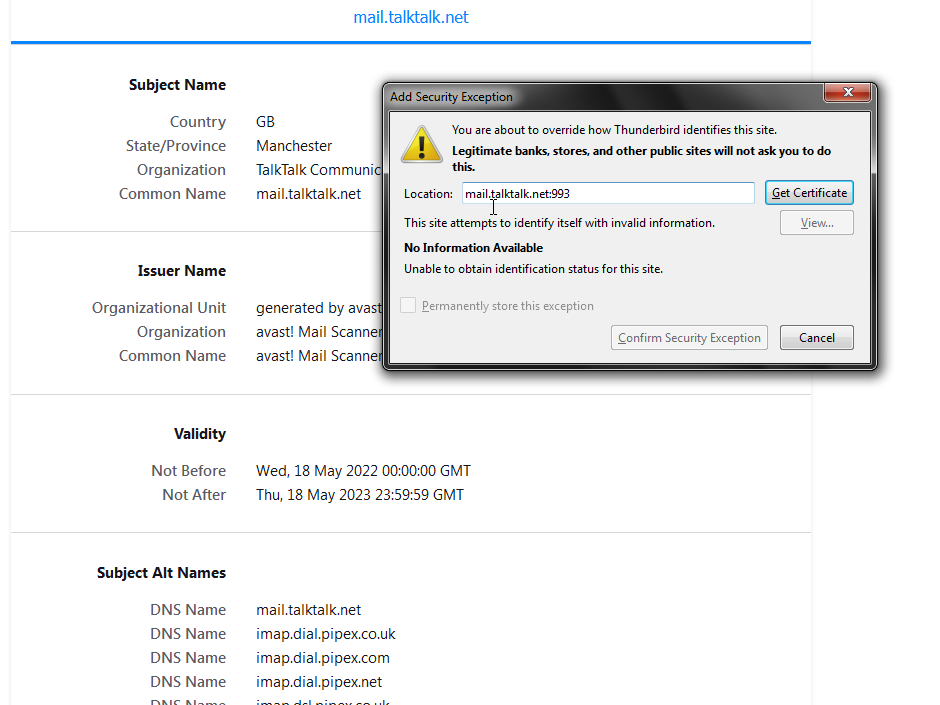
Task: Select Subject Common Name mail.talktalk.net
Action: [308, 194]
